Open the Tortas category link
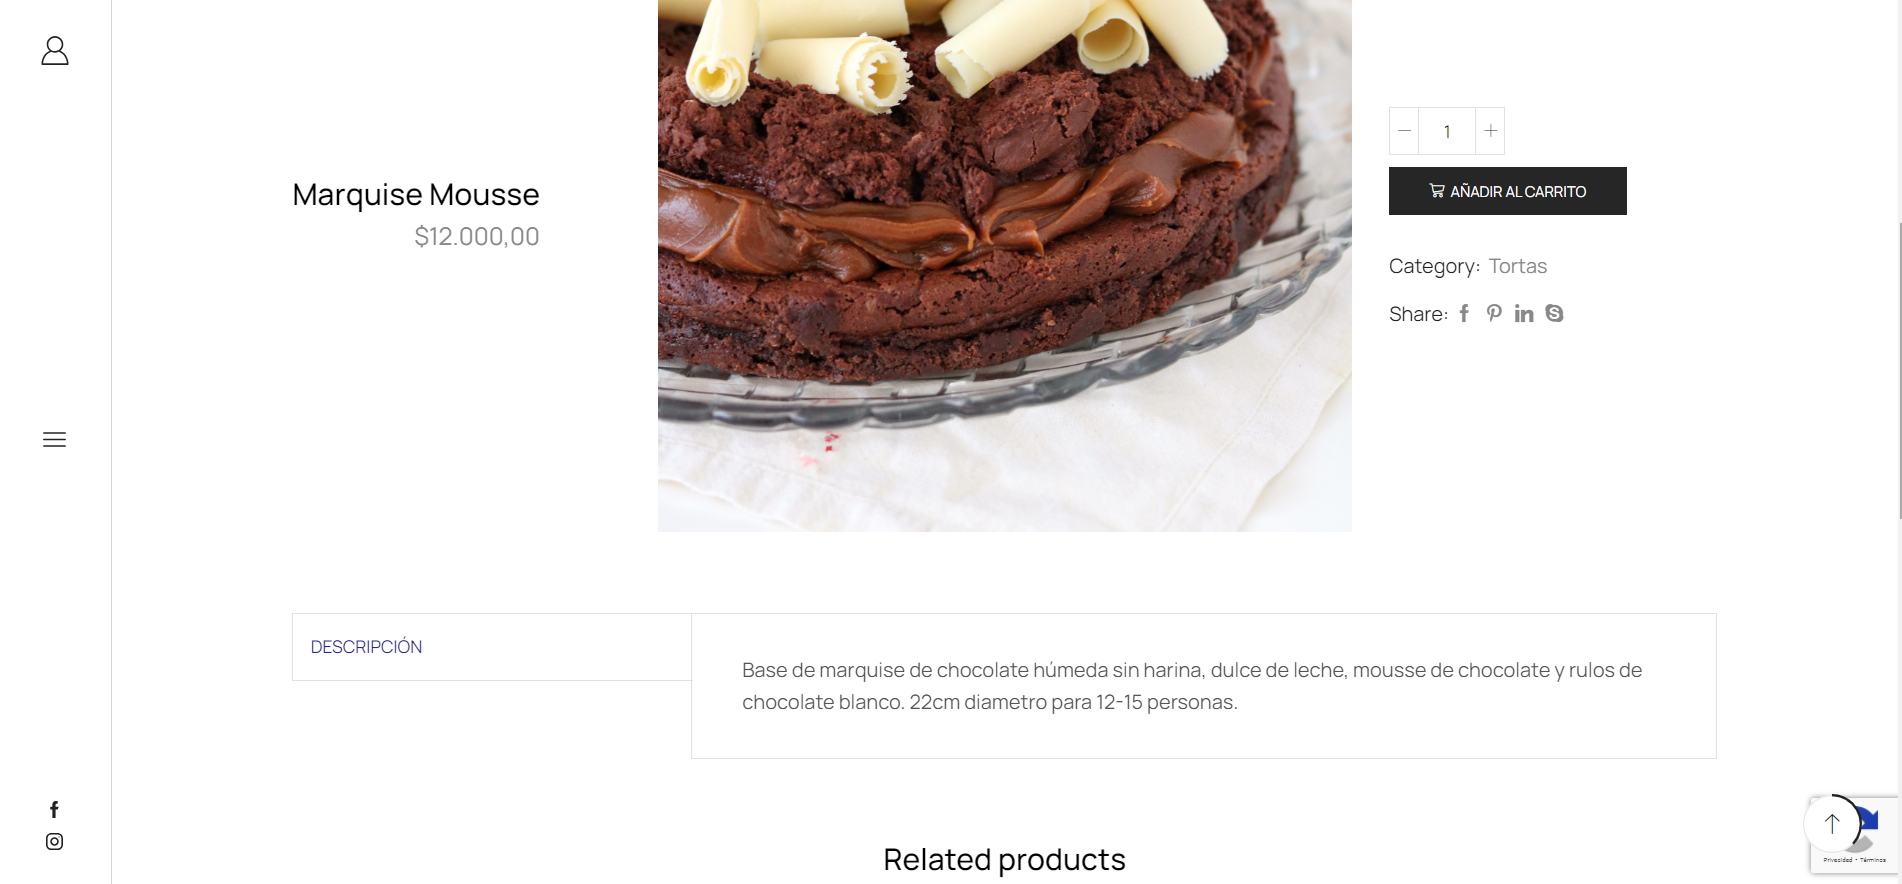1902x884 pixels. click(x=1517, y=266)
